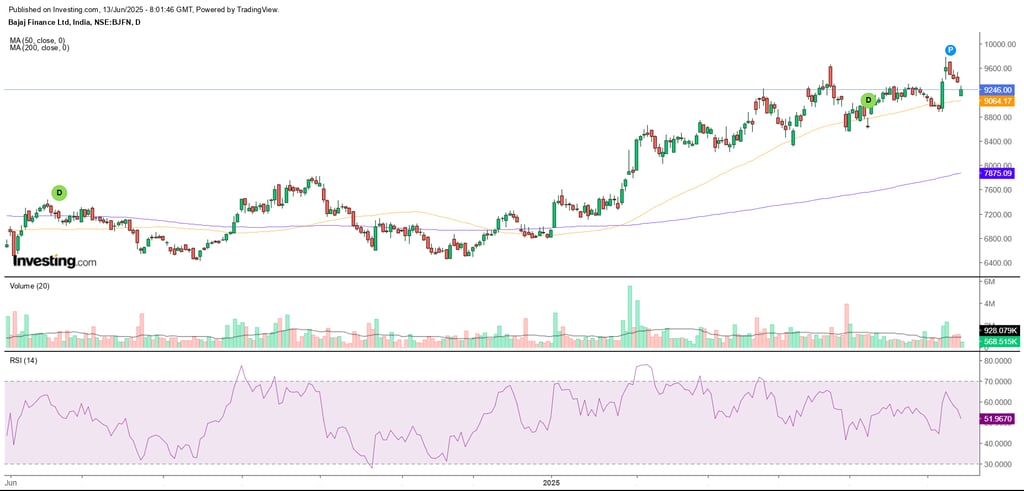The height and width of the screenshot is (491, 1024).
Task: Click the 4M volume axis label
Action: [989, 304]
